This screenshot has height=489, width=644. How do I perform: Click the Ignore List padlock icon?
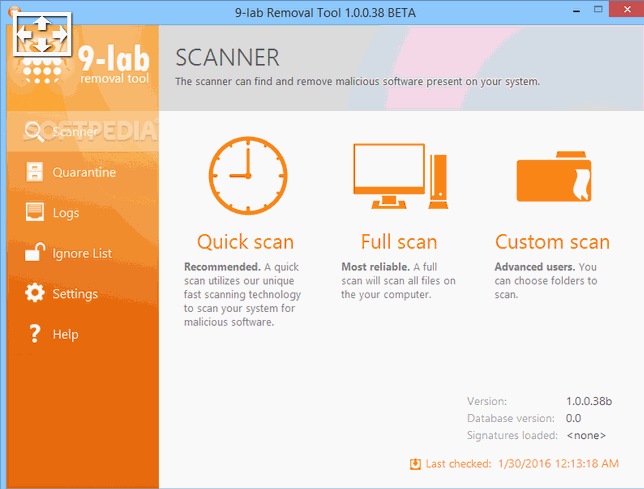[34, 252]
